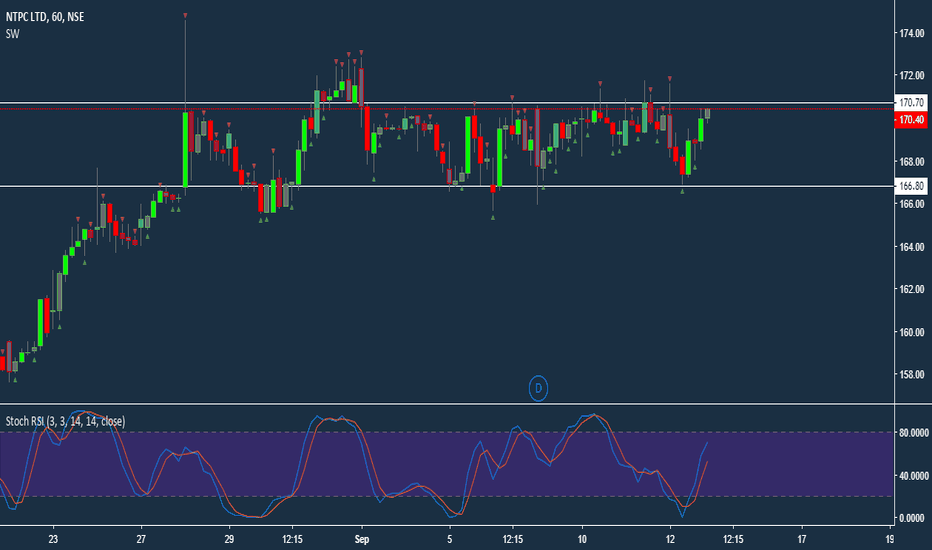Click the 172.00 price axis label
This screenshot has height=550, width=932.
[911, 75]
